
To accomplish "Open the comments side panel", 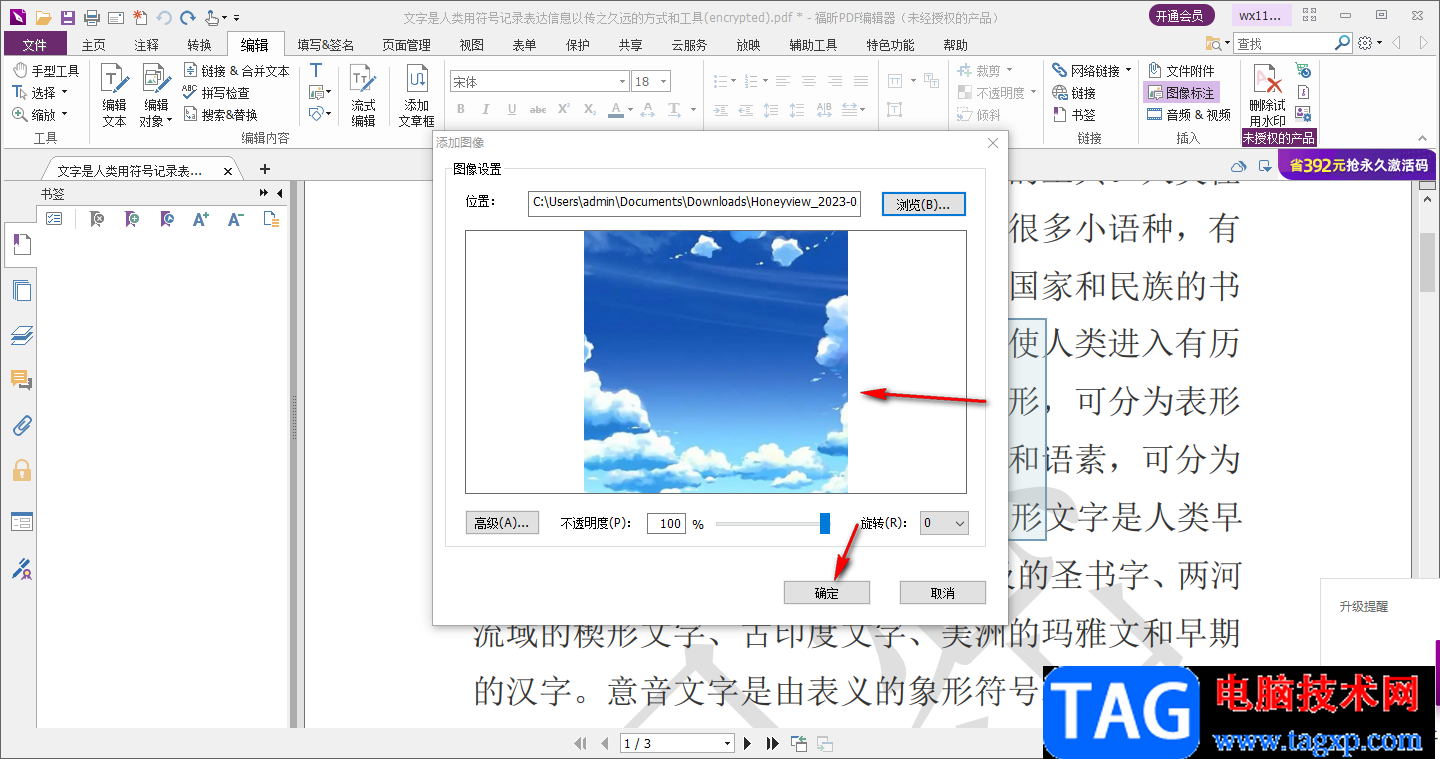I will point(21,380).
